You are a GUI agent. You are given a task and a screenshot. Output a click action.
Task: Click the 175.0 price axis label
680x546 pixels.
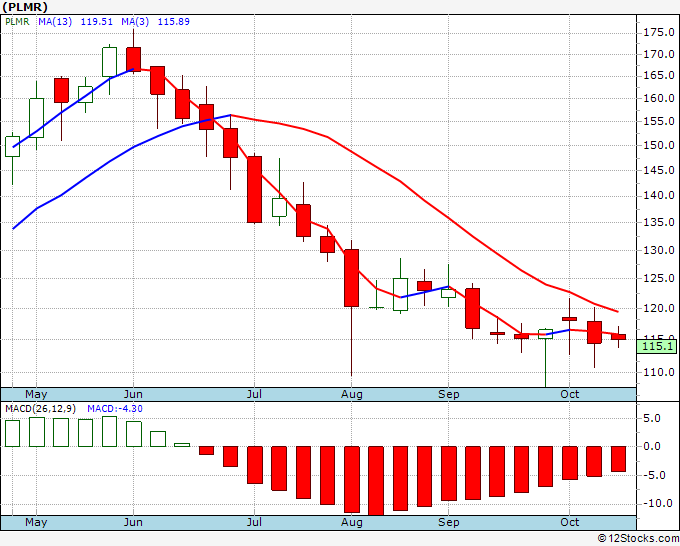pyautogui.click(x=659, y=33)
